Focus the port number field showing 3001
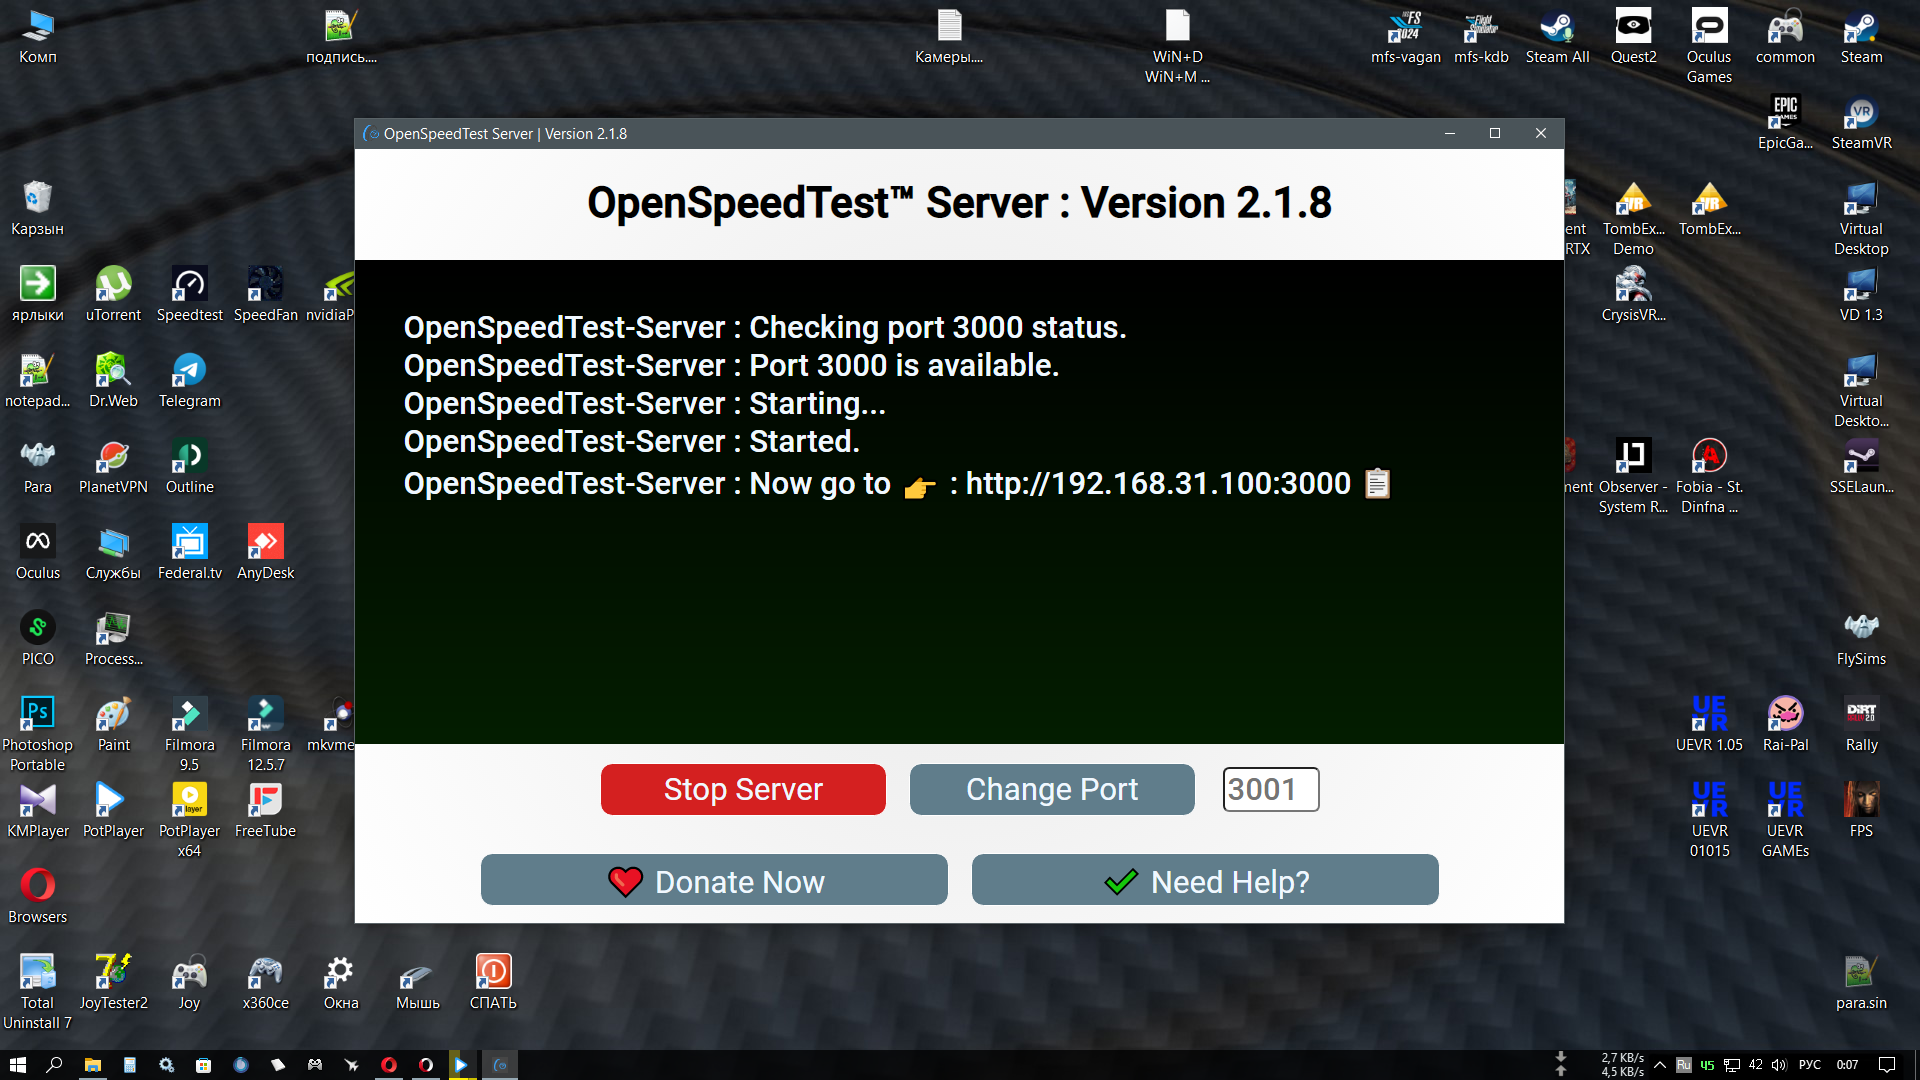This screenshot has height=1080, width=1920. point(1270,790)
